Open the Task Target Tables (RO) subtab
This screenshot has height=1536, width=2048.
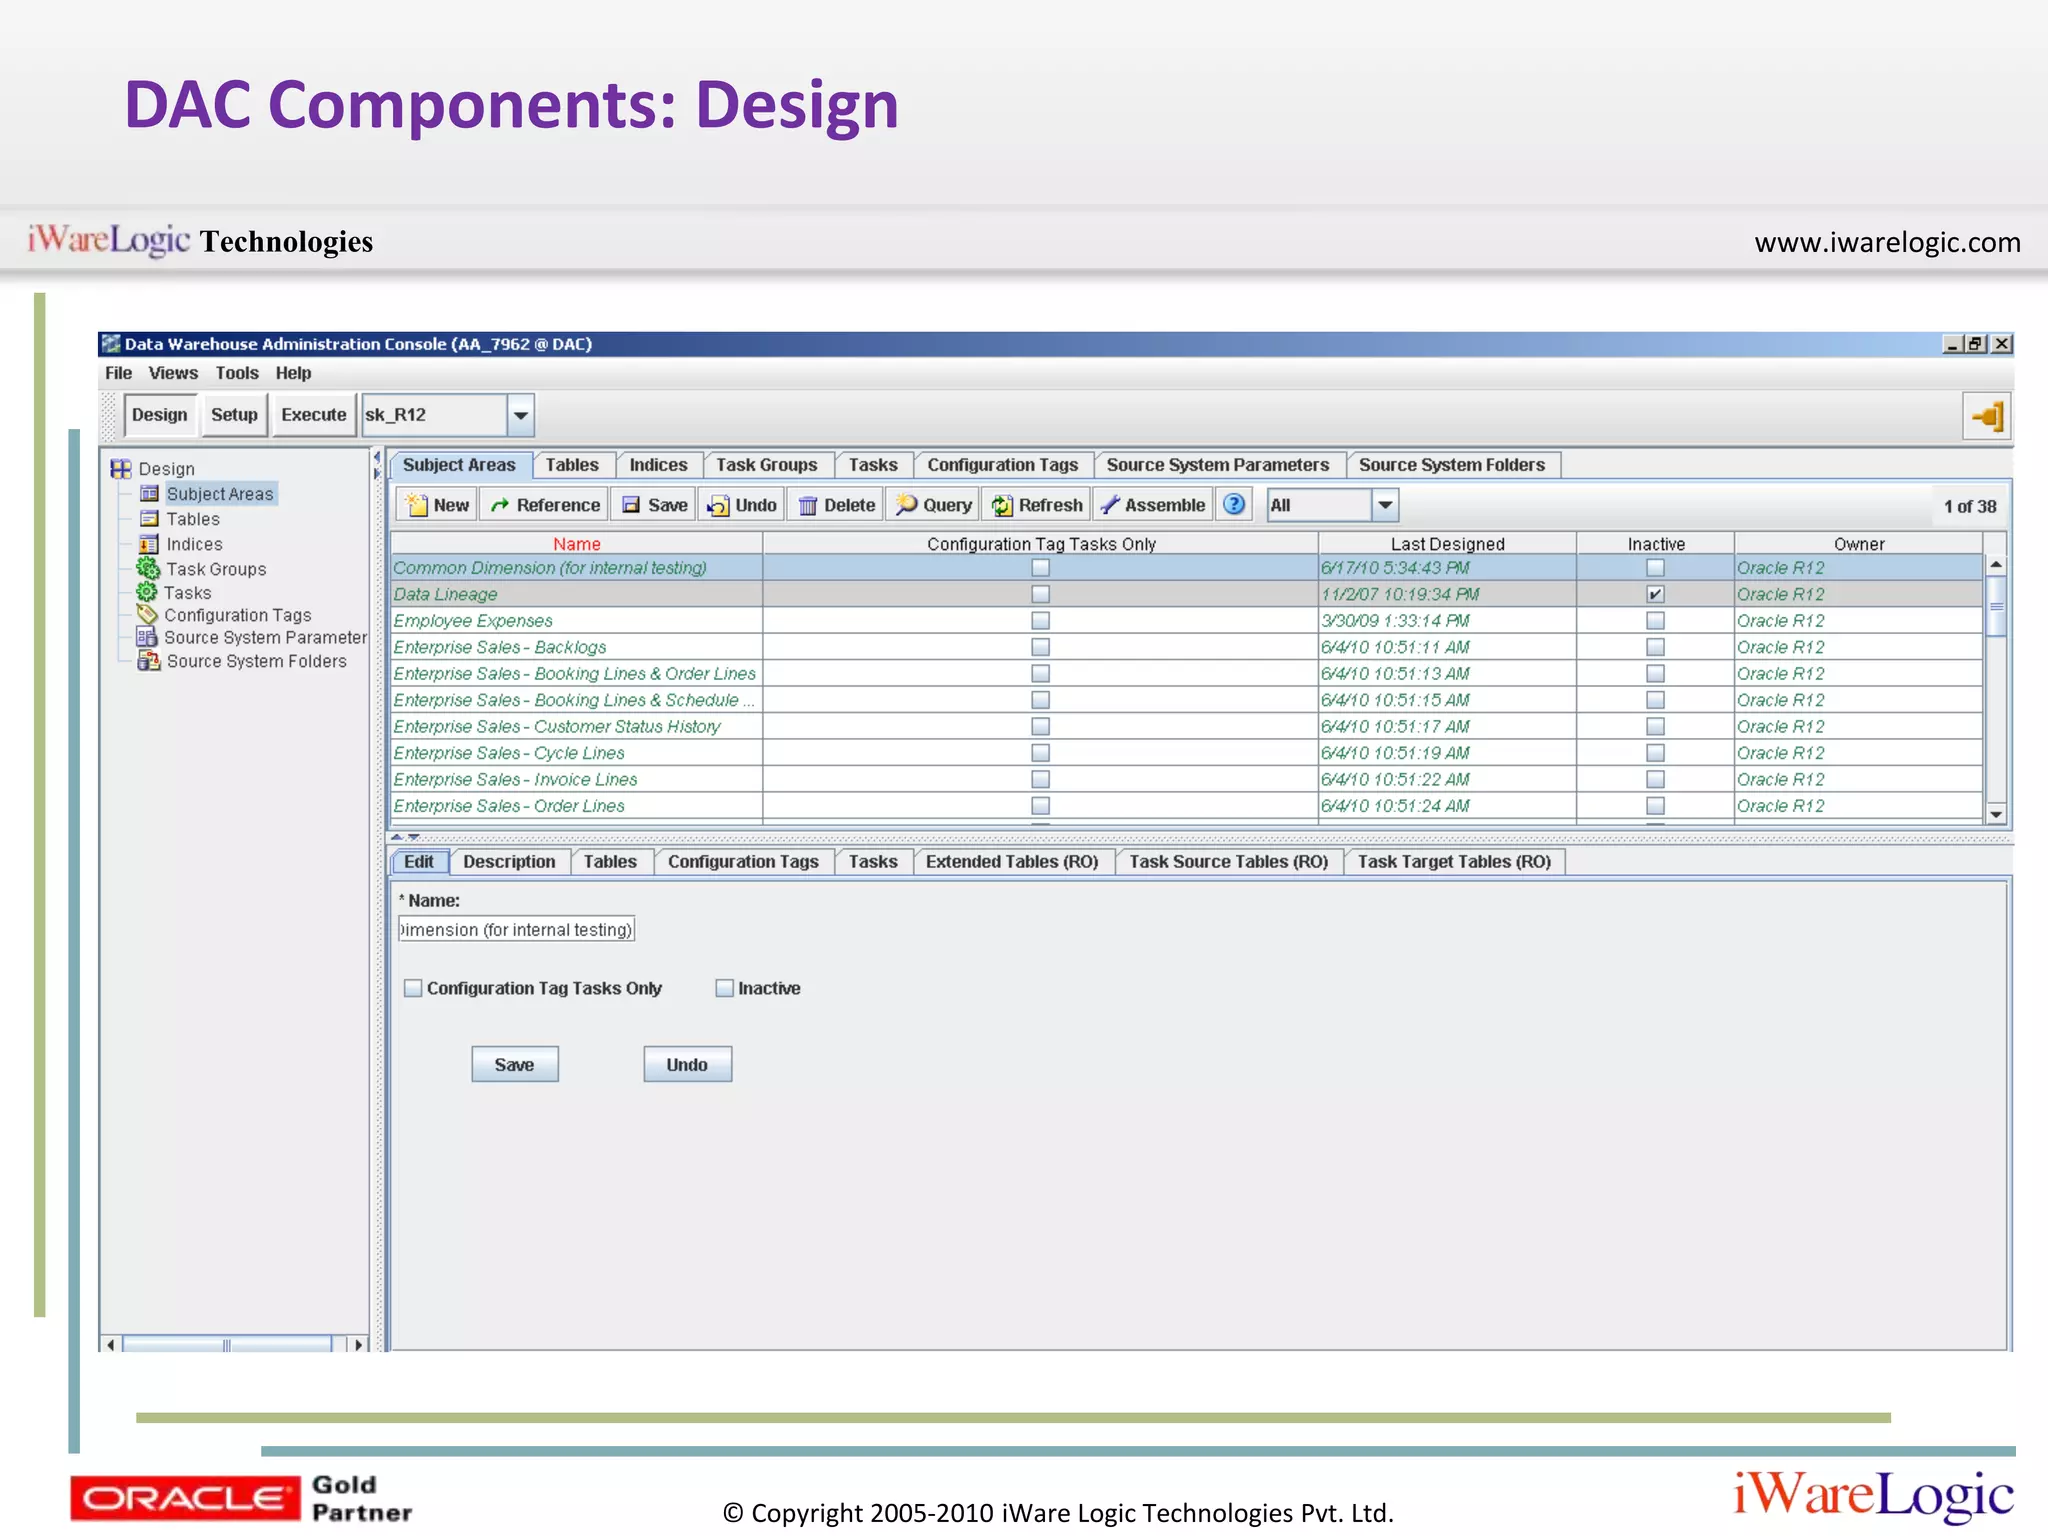point(1454,862)
